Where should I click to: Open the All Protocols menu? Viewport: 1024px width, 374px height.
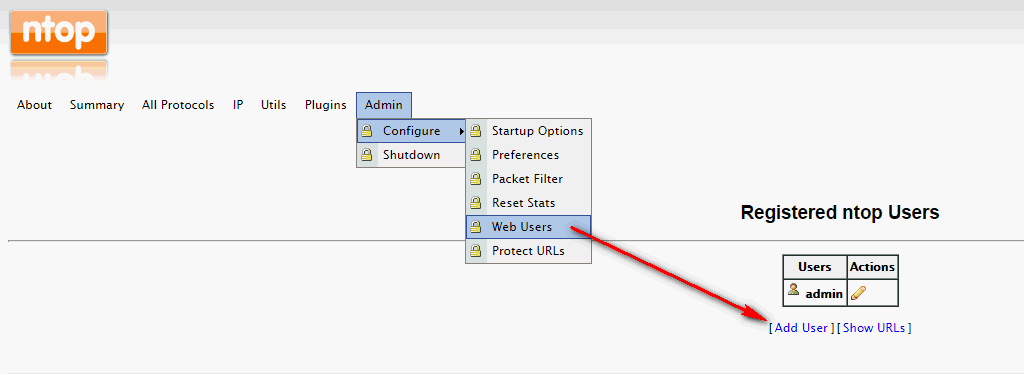tap(178, 105)
